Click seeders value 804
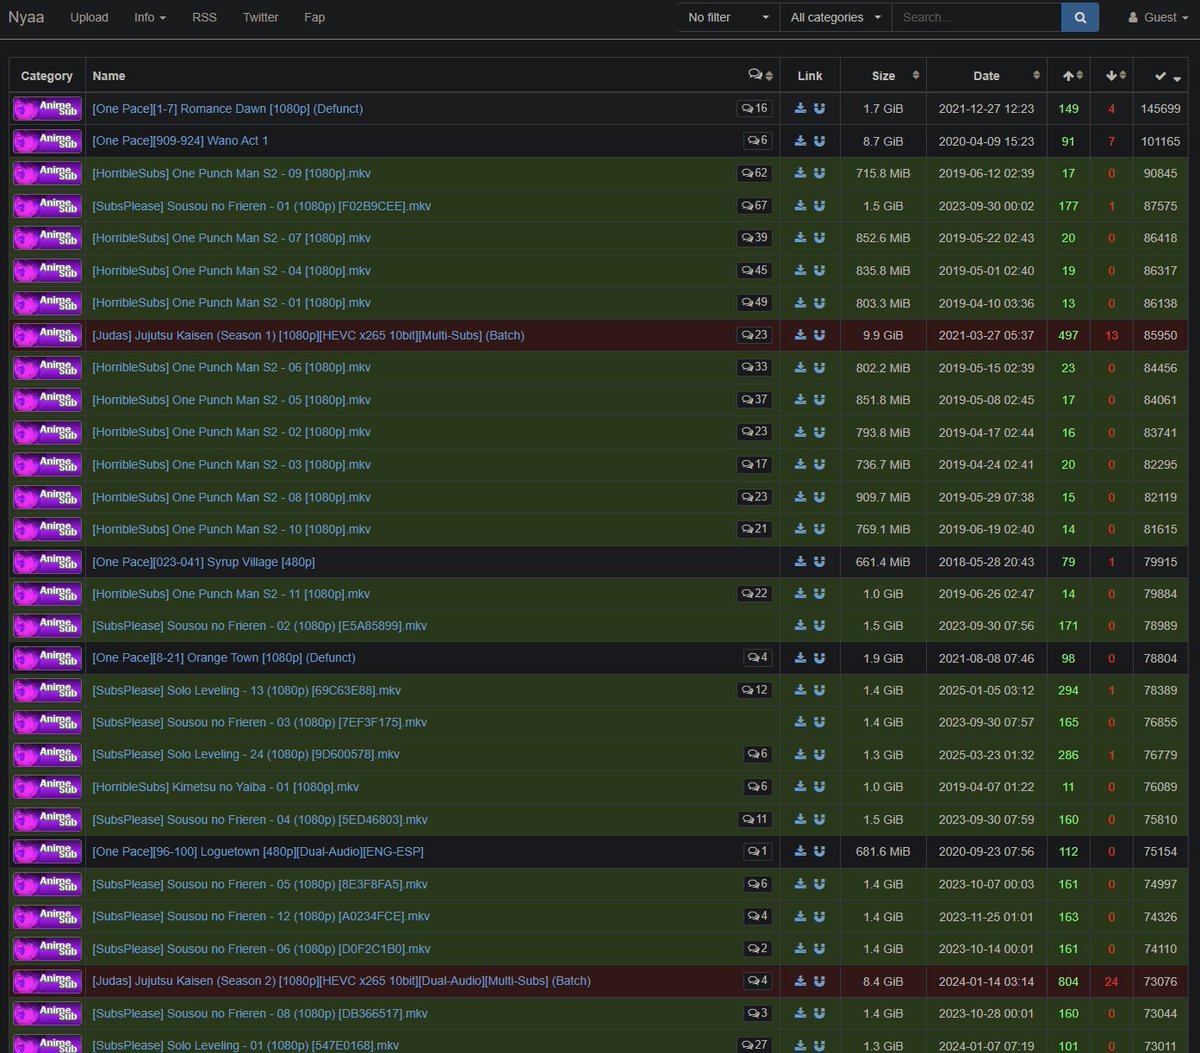This screenshot has width=1200, height=1053. pyautogui.click(x=1068, y=981)
